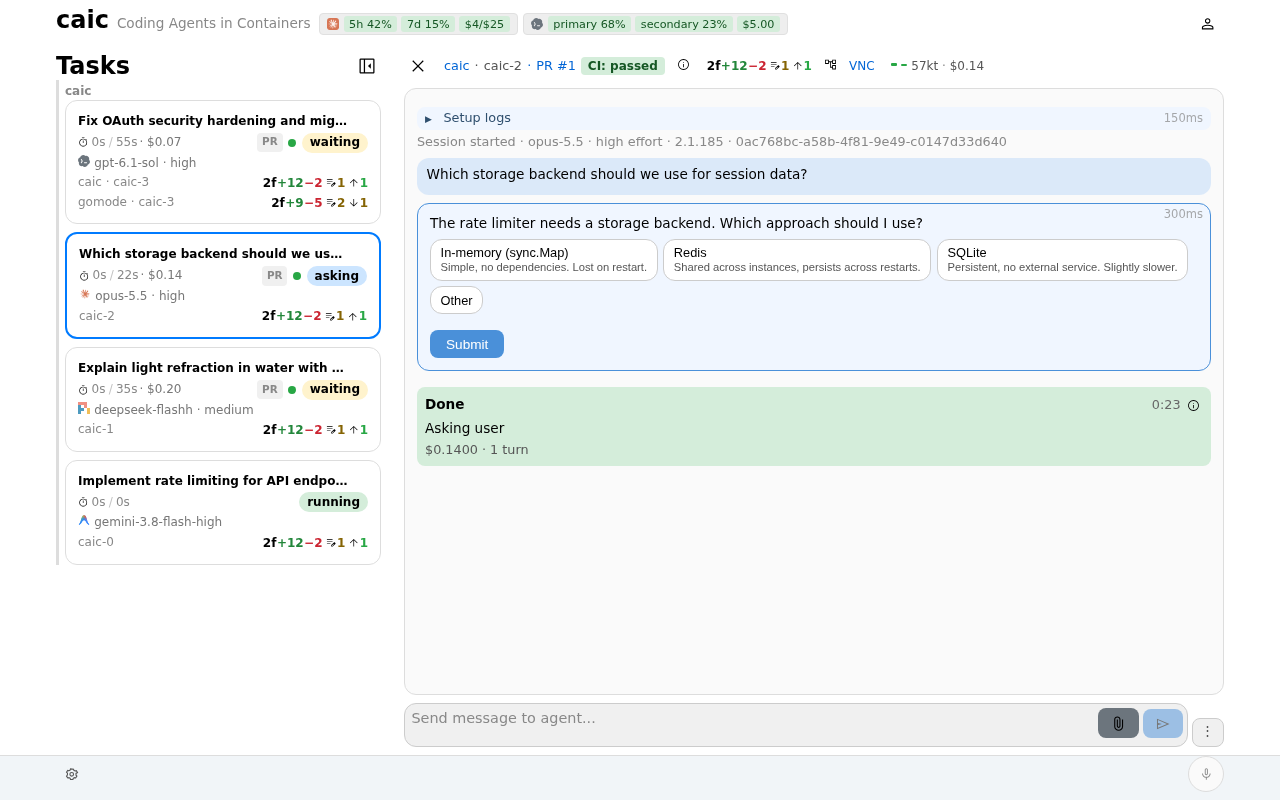Click the 57kt · $0.14 token usage text
The image size is (1280, 800).
coord(947,66)
